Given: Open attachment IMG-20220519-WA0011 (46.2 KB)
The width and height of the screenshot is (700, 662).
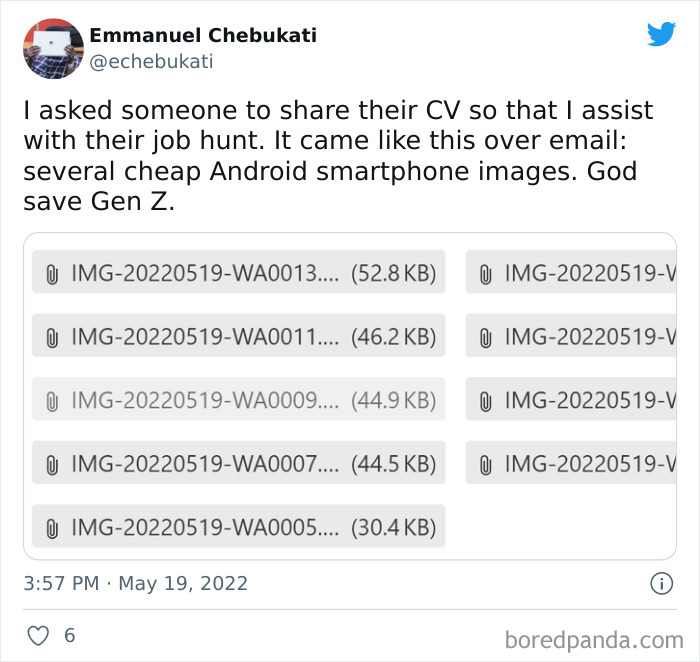Looking at the screenshot, I should (239, 335).
